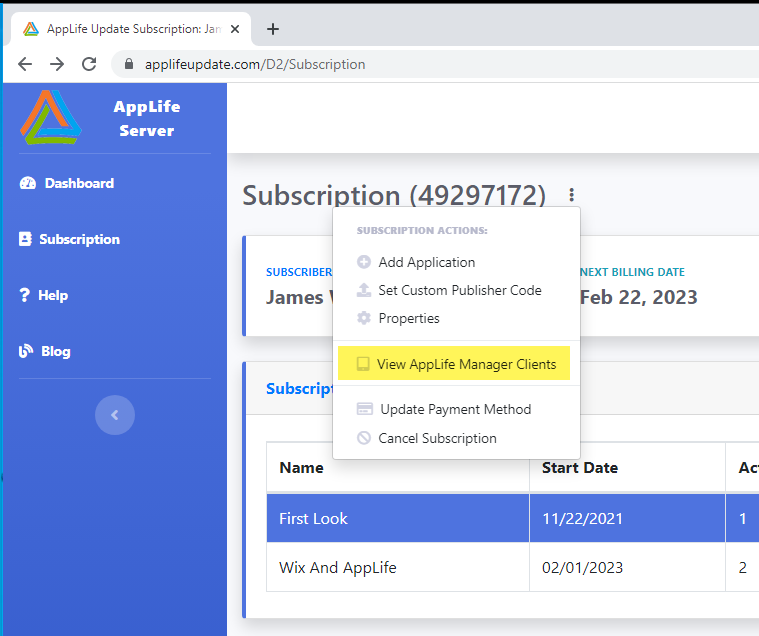The width and height of the screenshot is (759, 636).
Task: Click the SUBSCRIBER label
Action: [299, 272]
